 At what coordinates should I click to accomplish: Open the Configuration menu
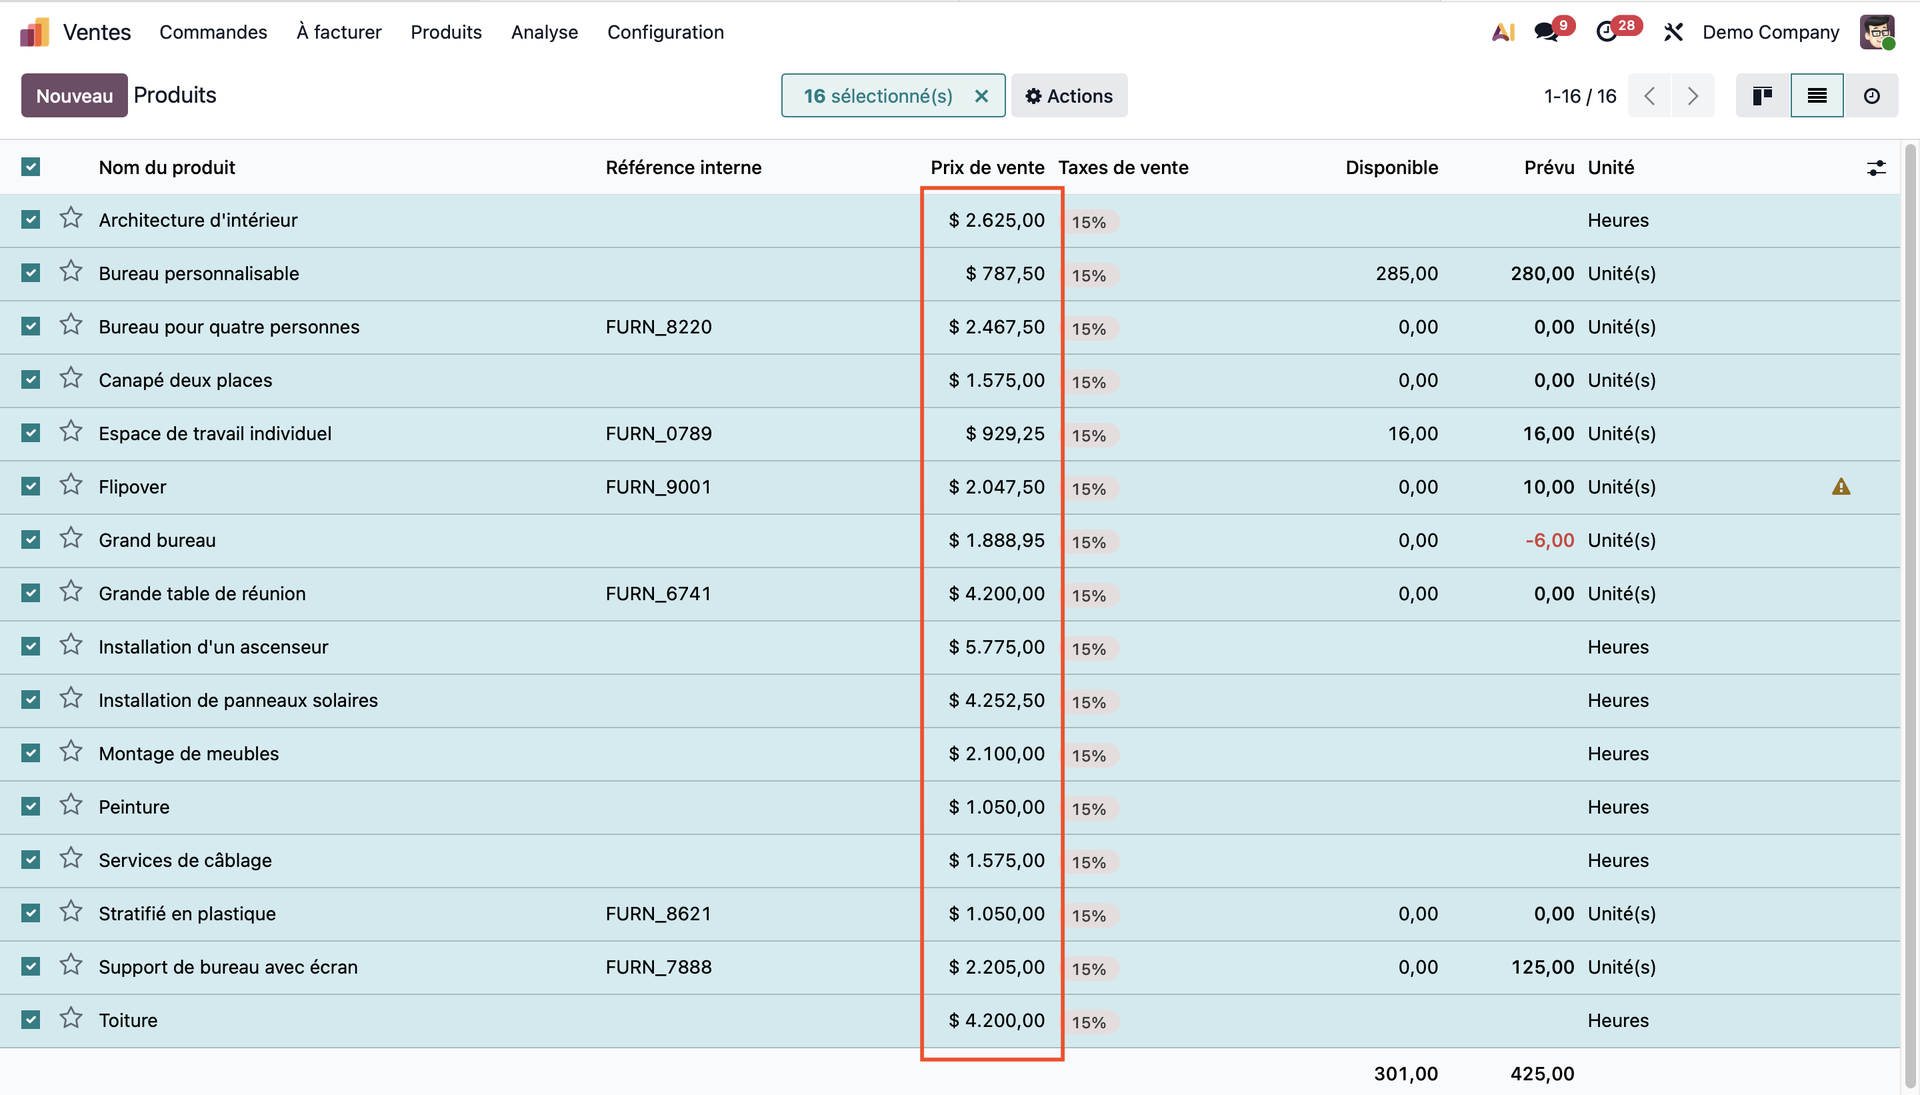pos(665,32)
